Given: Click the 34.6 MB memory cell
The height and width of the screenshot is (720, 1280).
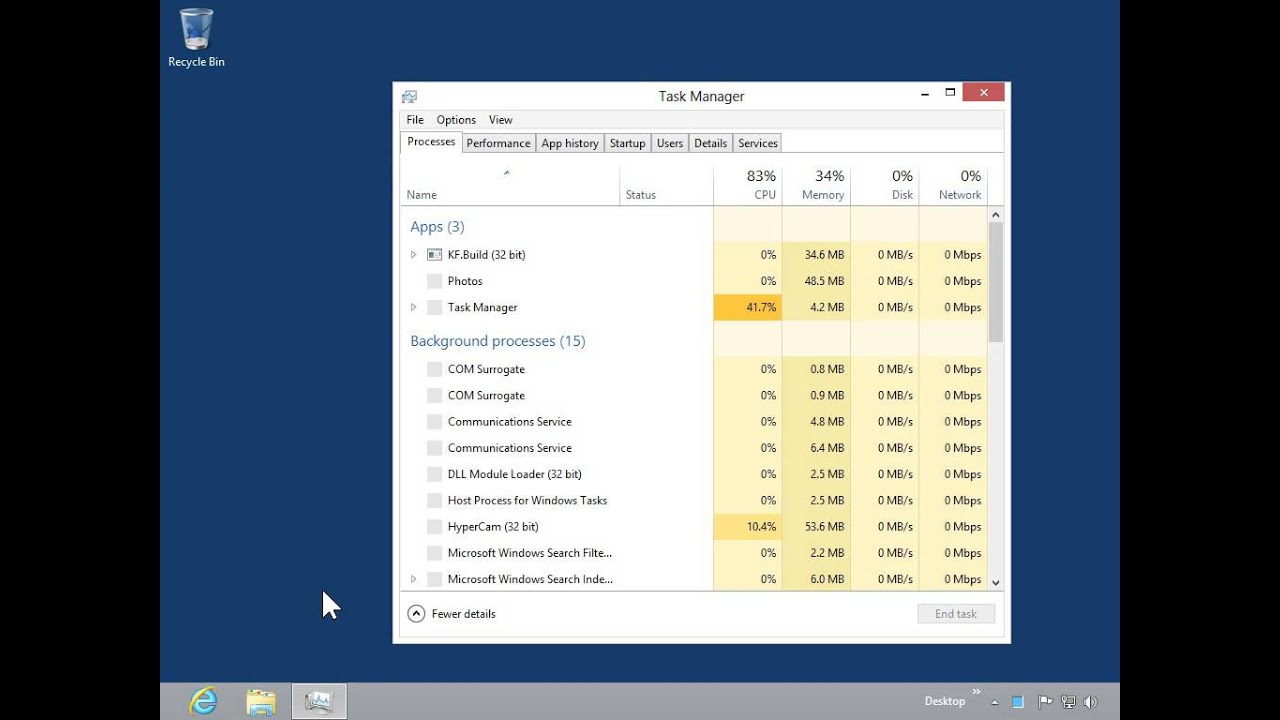Looking at the screenshot, I should click(816, 255).
